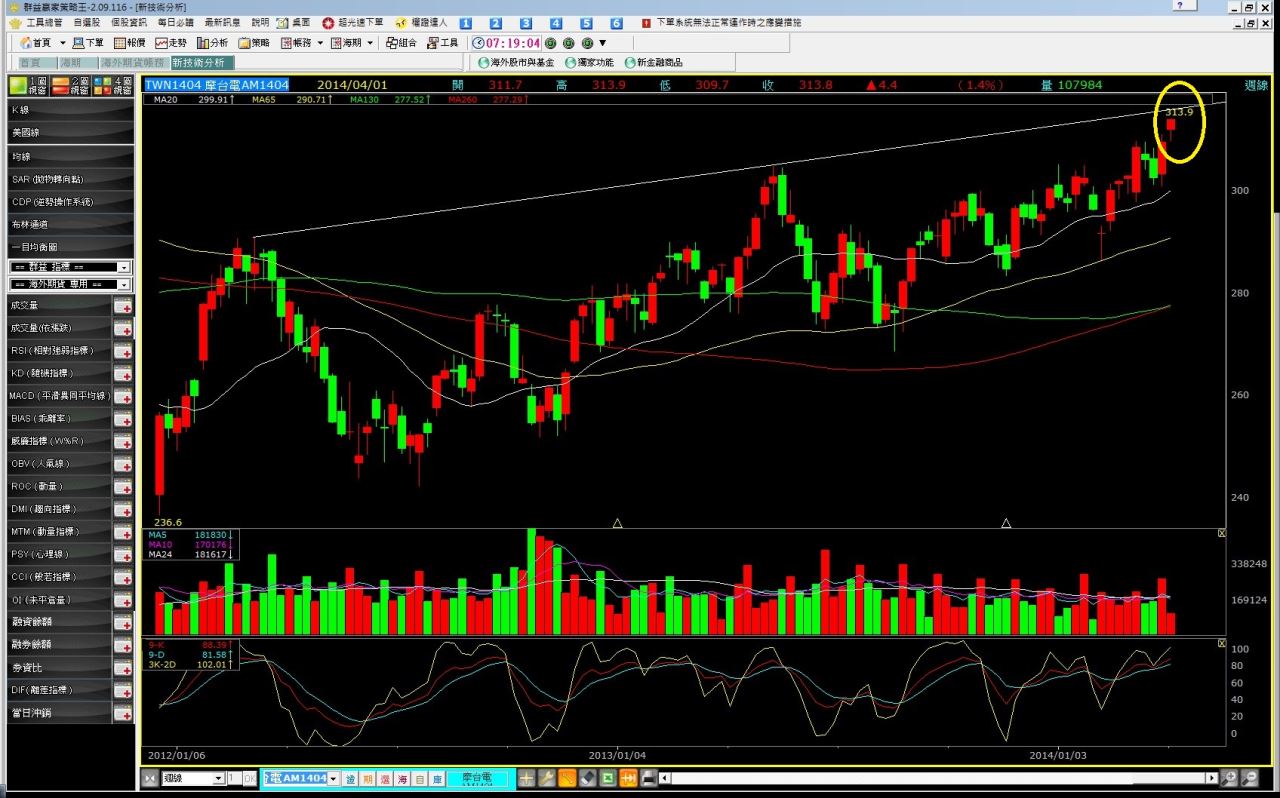Click the zoom in magnifier at bottom right

click(x=1230, y=778)
